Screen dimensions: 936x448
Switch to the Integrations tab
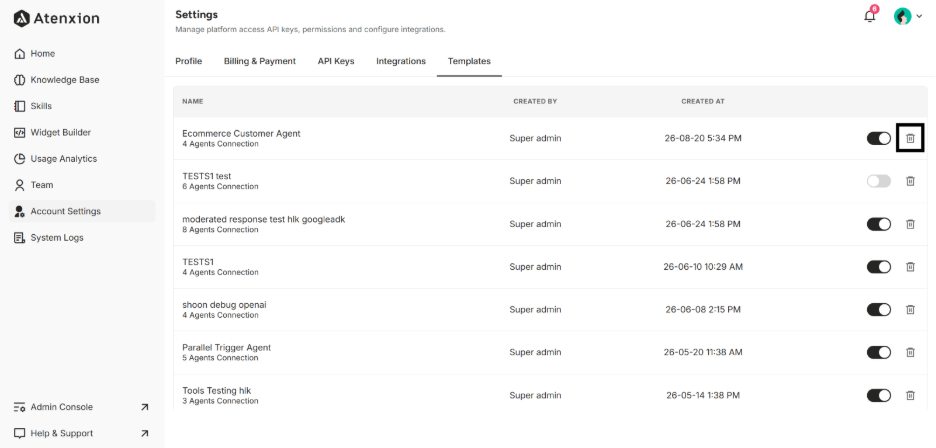click(401, 61)
